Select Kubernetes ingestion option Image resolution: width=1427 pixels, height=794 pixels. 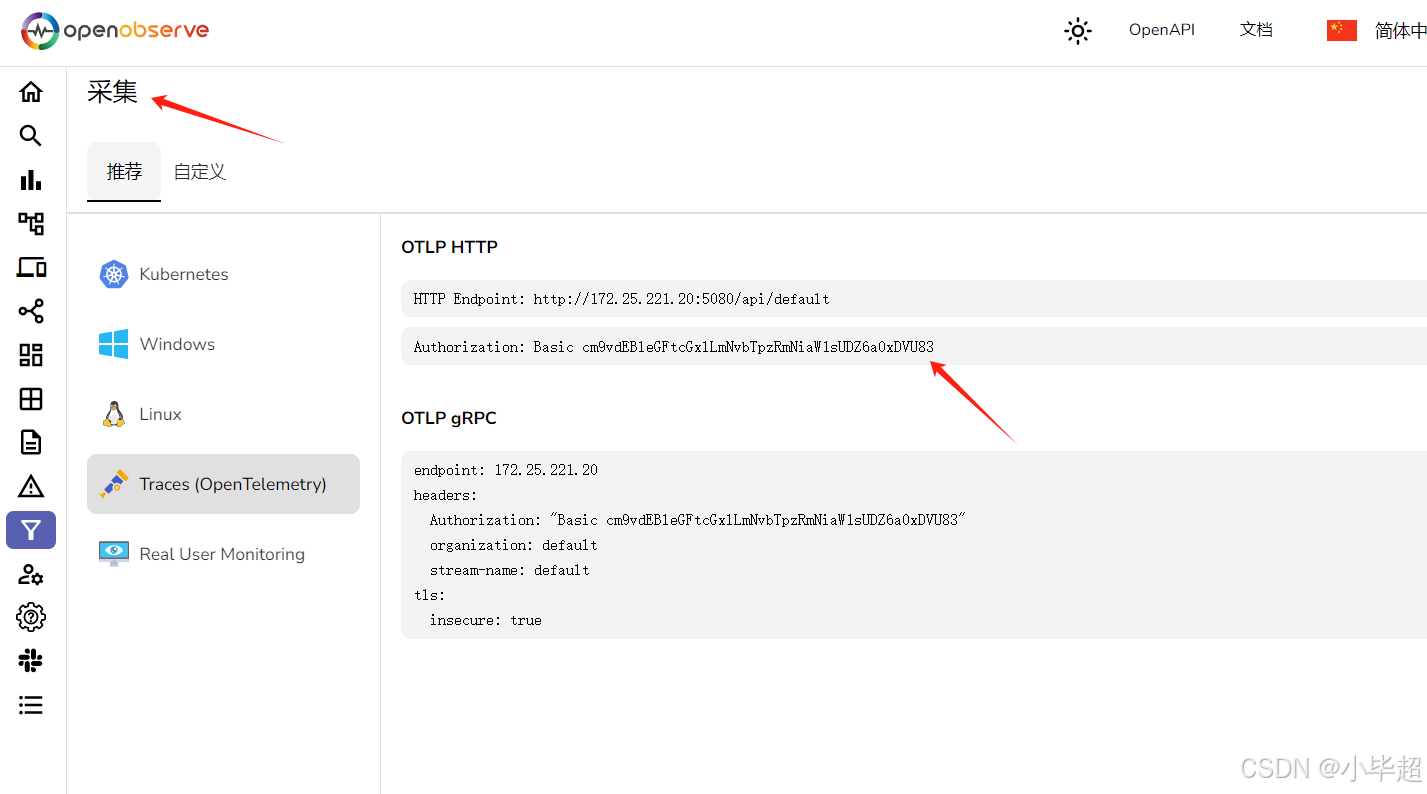[x=223, y=274]
